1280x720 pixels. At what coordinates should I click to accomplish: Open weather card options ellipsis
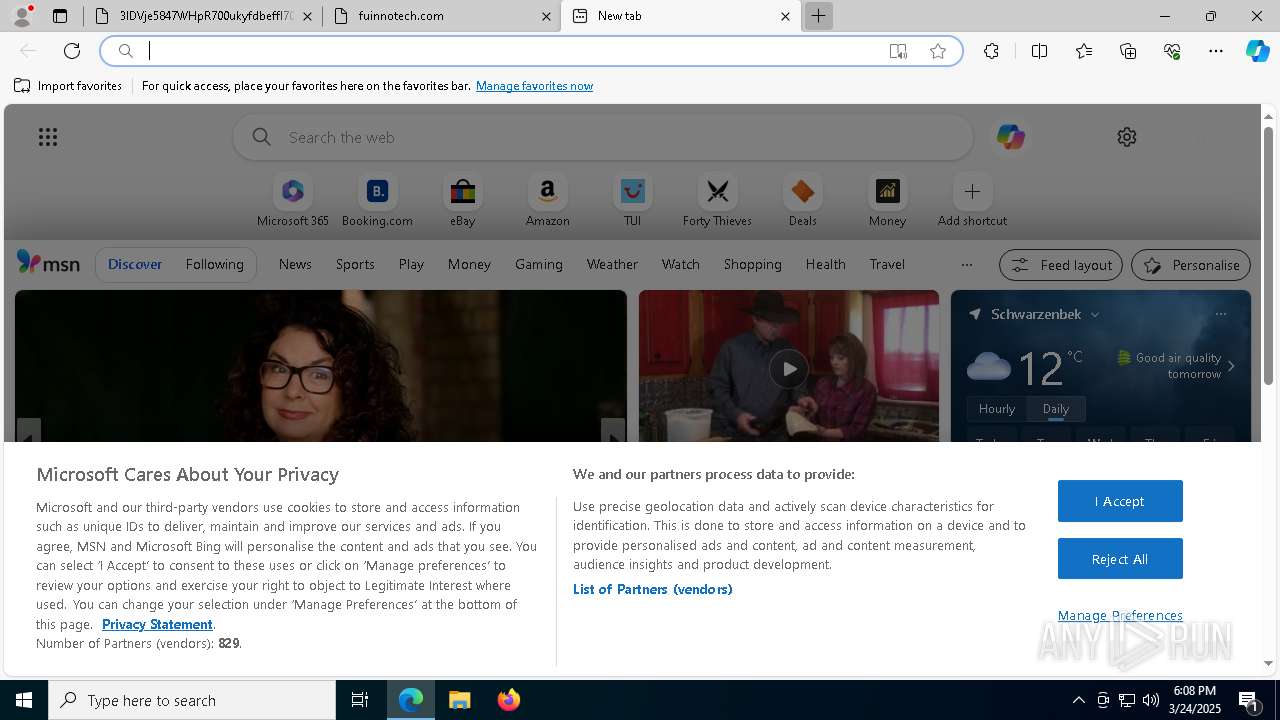(x=1220, y=314)
